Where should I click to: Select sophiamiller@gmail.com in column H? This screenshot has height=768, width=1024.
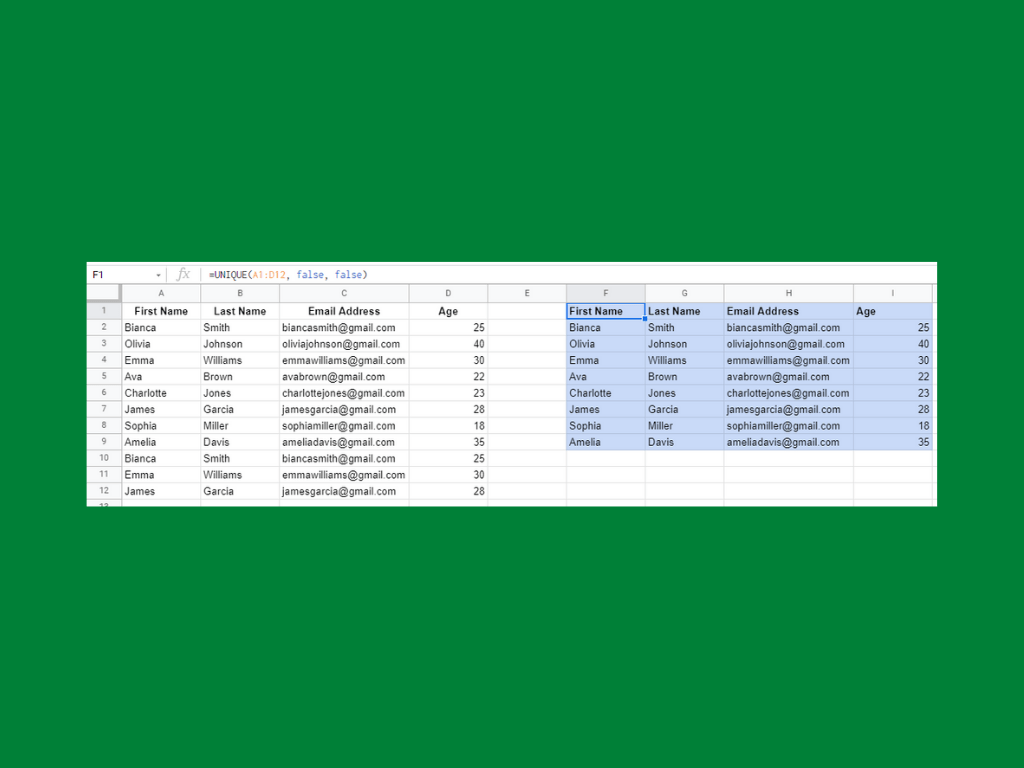[x=788, y=425]
